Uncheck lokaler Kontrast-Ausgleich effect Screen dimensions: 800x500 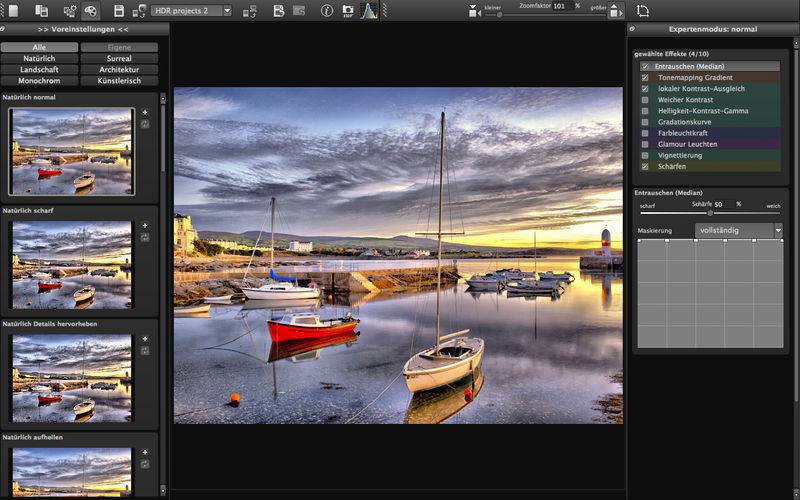point(645,89)
